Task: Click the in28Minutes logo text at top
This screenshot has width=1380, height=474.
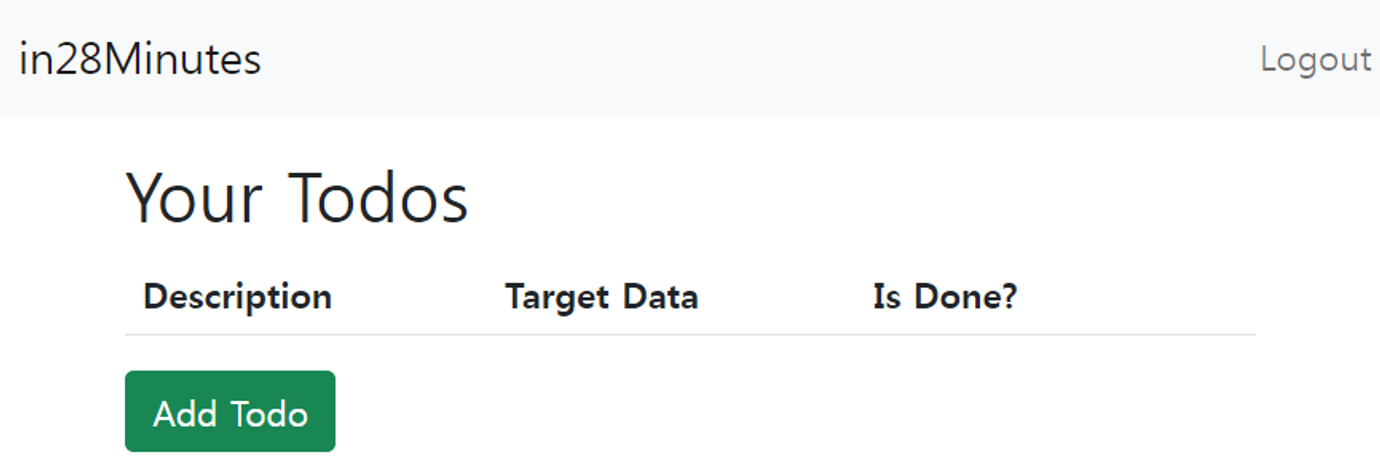Action: coord(140,60)
